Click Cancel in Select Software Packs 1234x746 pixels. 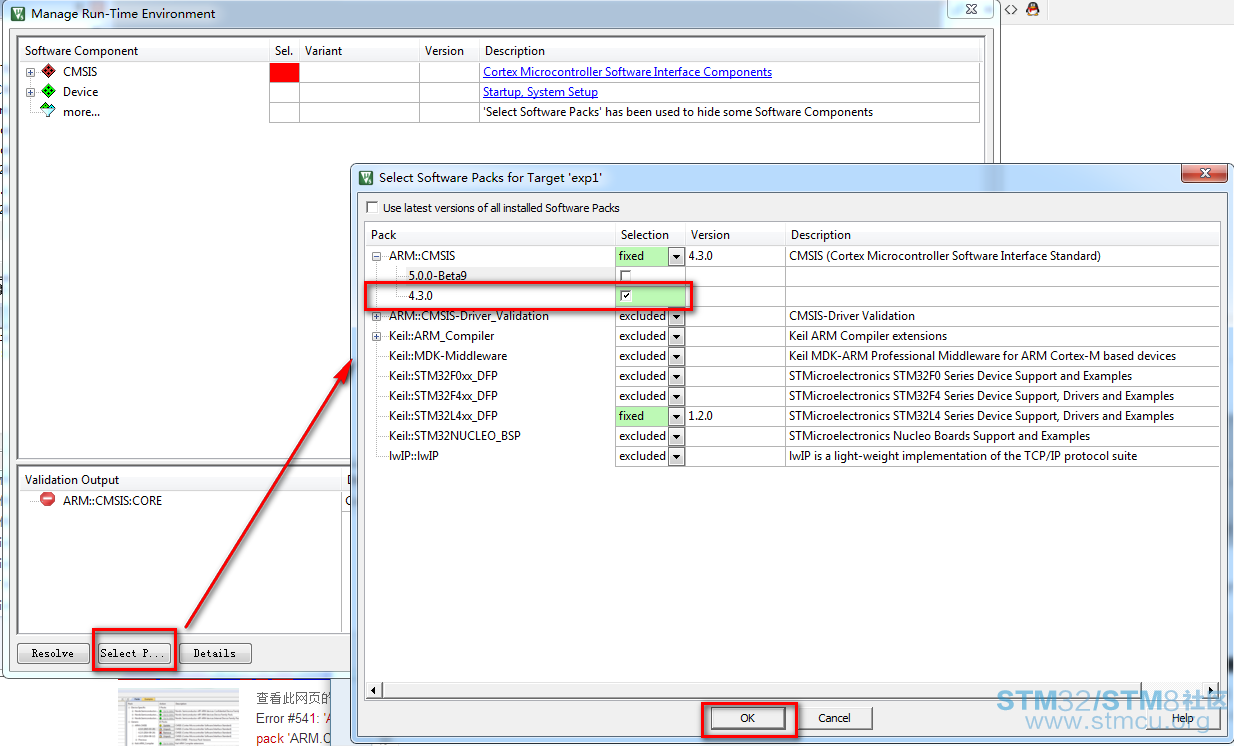click(834, 718)
